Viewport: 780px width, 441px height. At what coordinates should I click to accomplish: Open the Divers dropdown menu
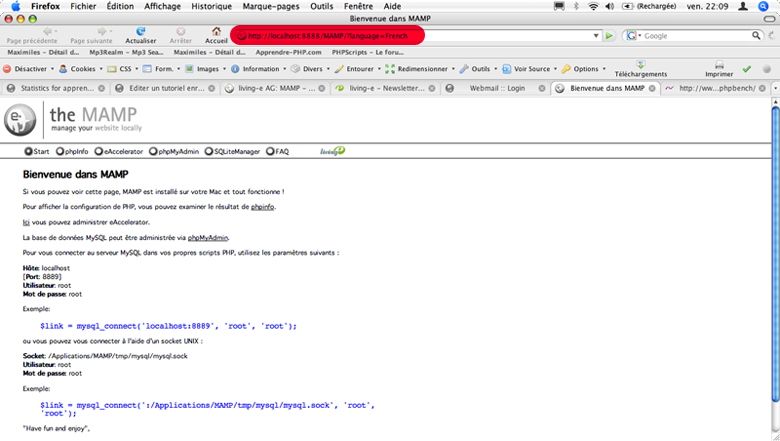(310, 69)
